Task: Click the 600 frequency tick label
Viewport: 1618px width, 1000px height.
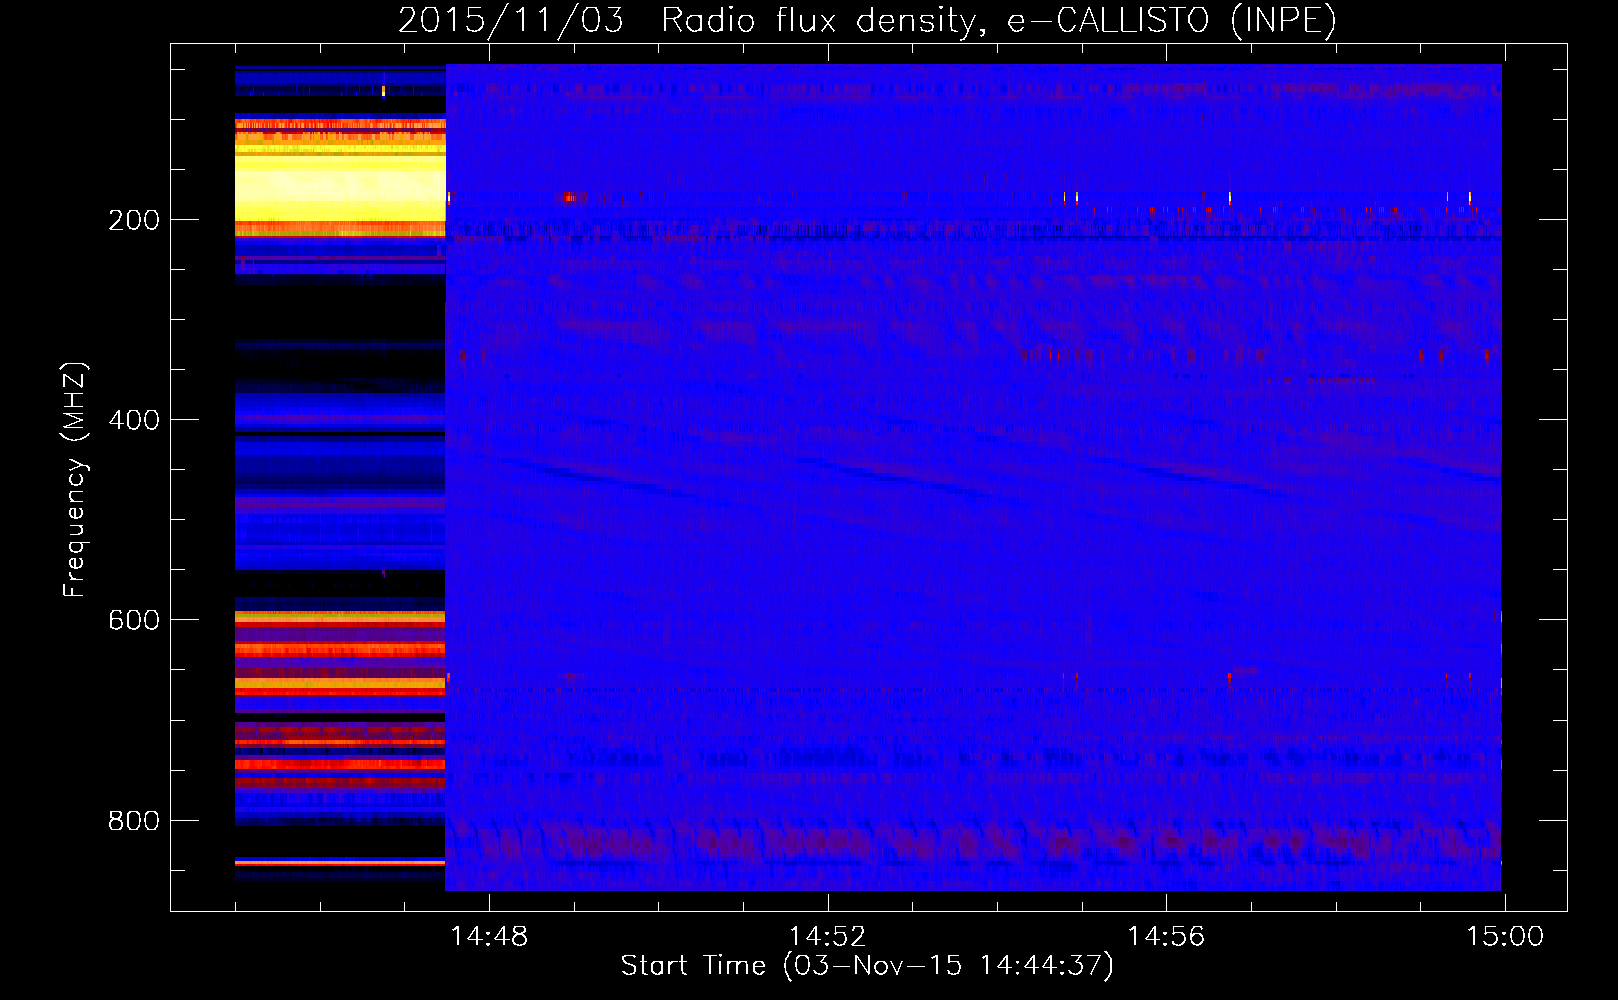Action: pos(134,620)
